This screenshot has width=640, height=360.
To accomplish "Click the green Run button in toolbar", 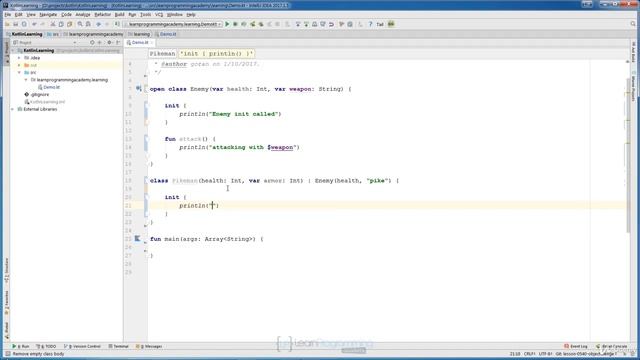I will click(x=227, y=24).
